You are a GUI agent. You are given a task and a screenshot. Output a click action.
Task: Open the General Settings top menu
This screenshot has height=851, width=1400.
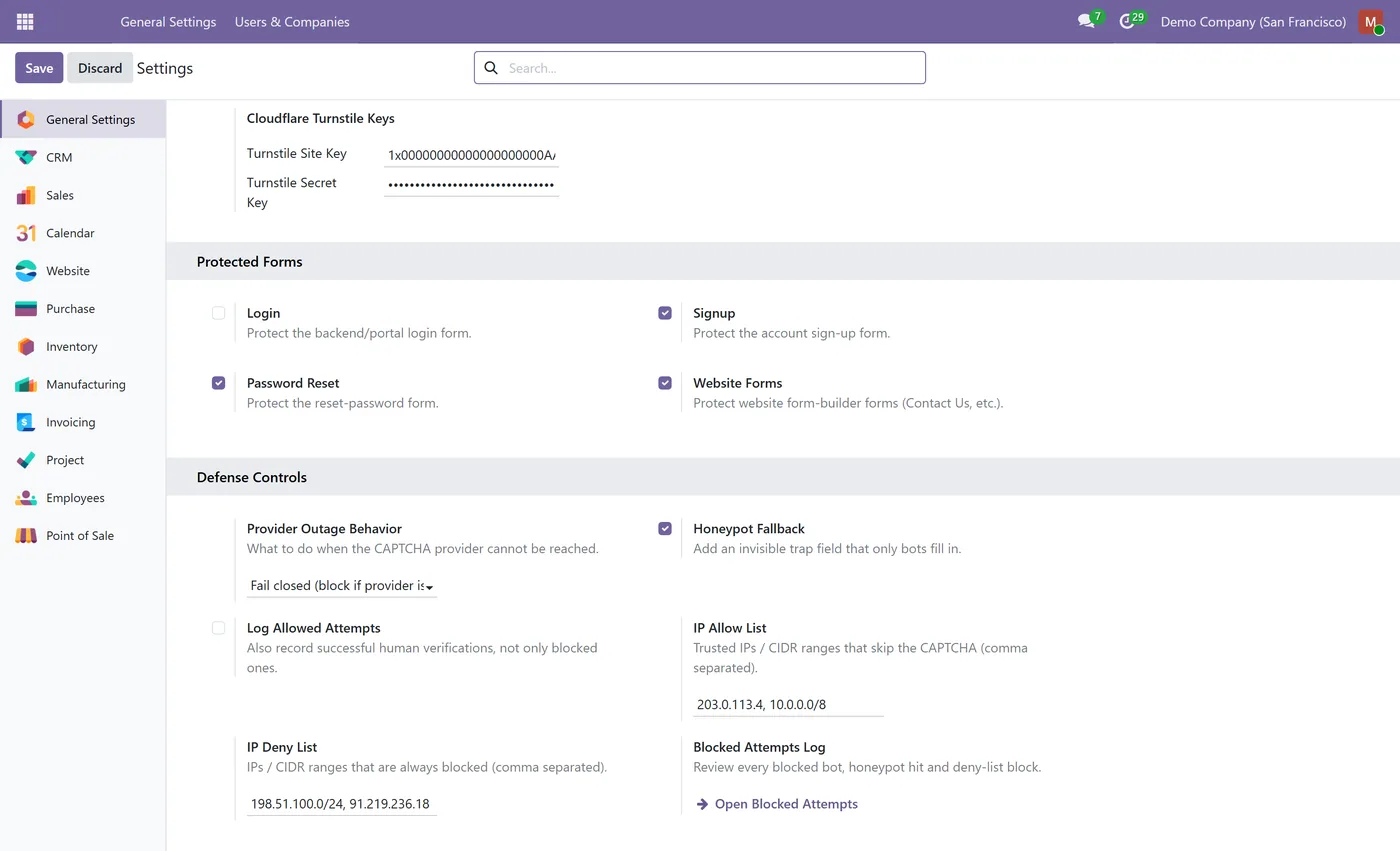[168, 22]
